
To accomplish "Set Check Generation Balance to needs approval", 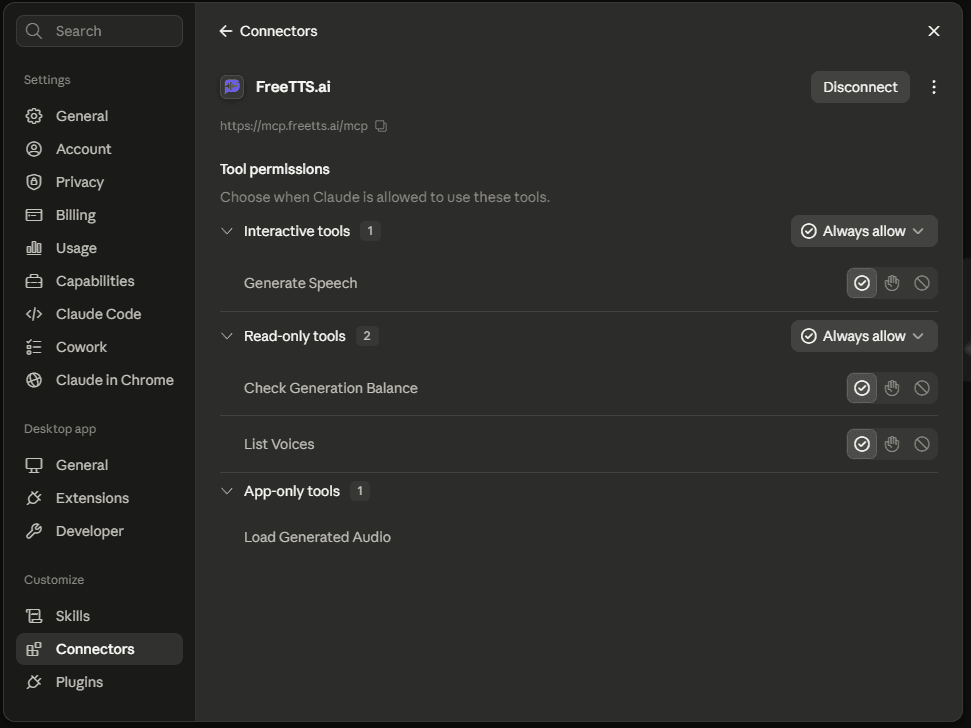I will coord(892,388).
